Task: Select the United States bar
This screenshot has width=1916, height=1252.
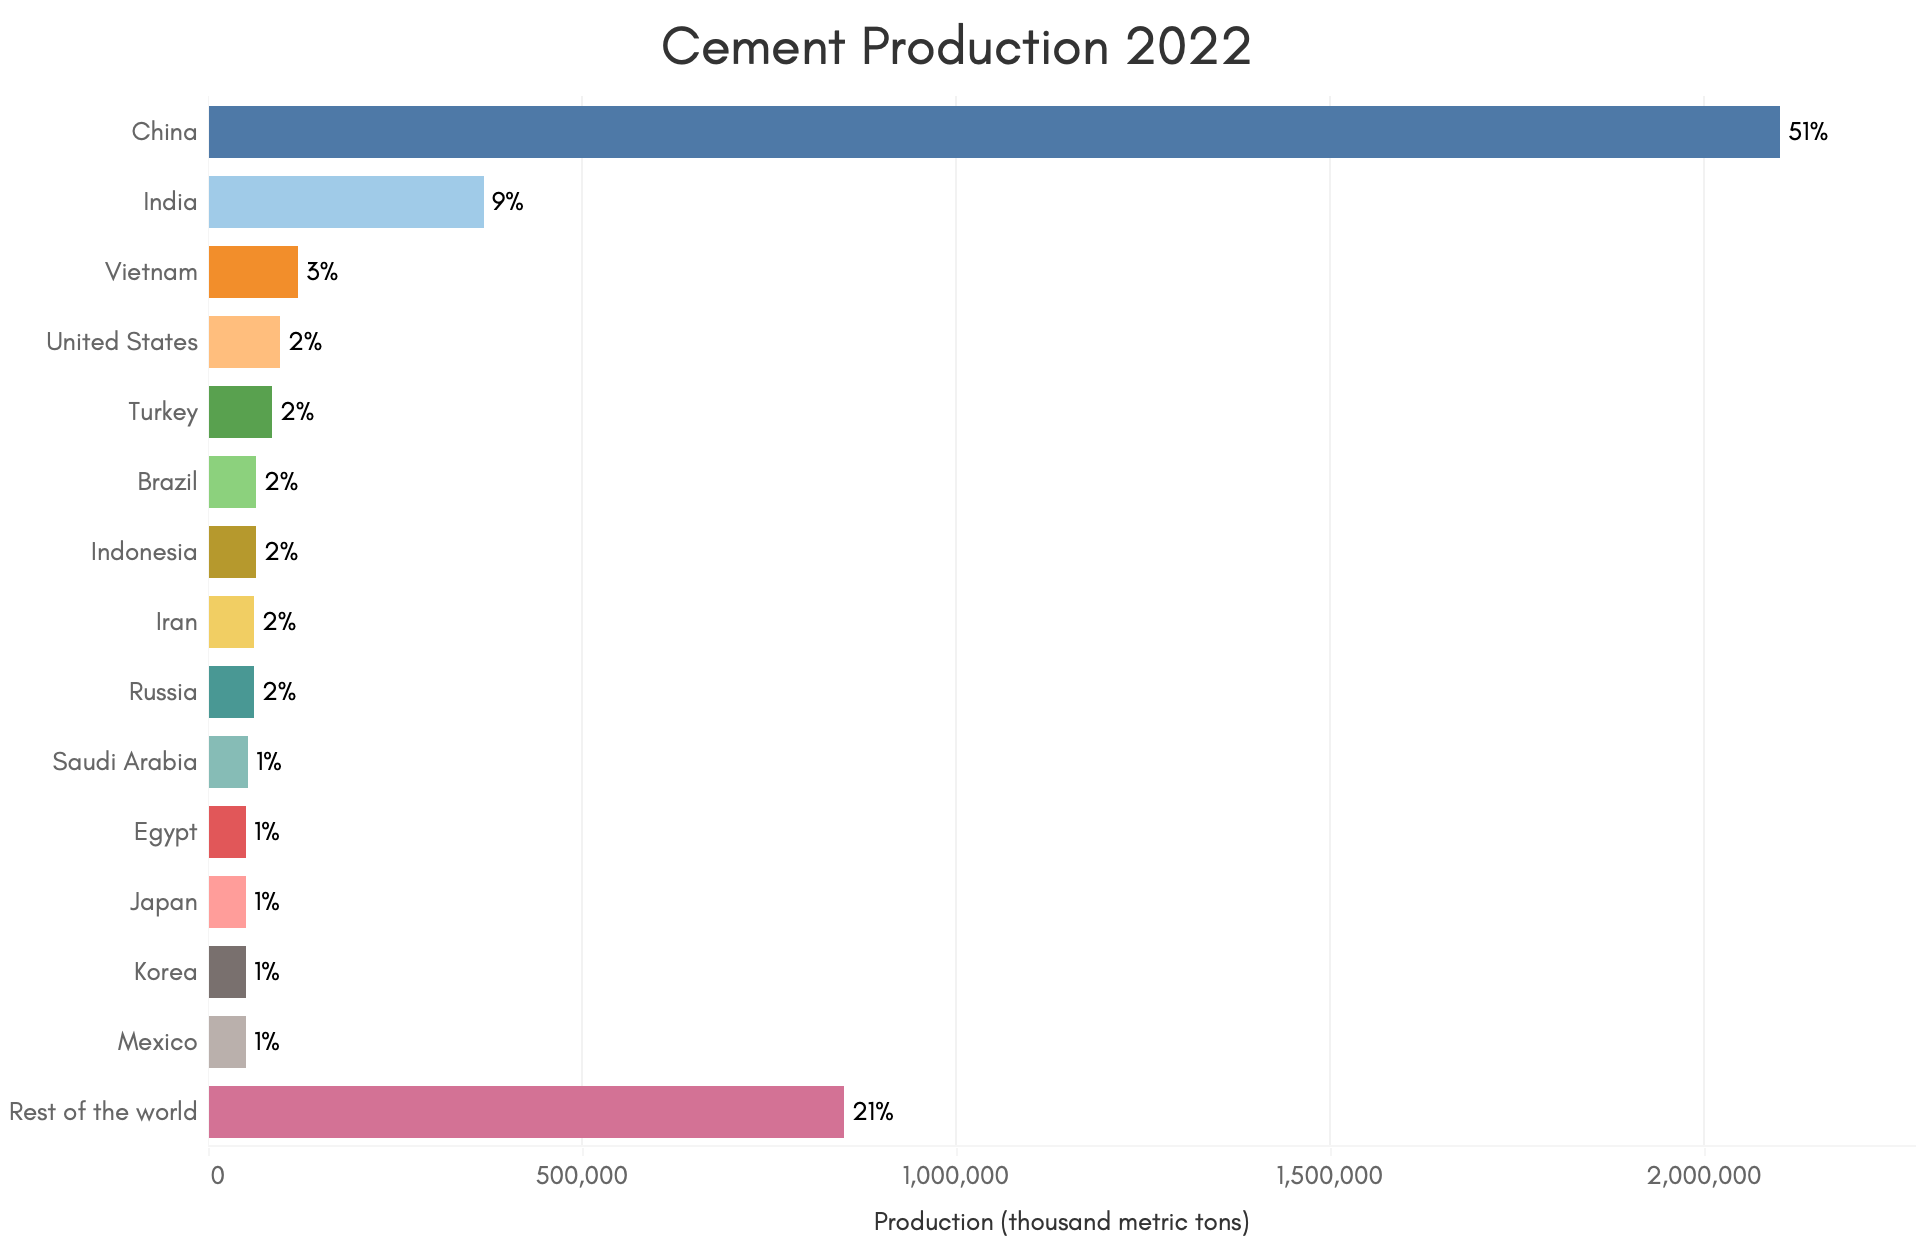Action: point(244,342)
